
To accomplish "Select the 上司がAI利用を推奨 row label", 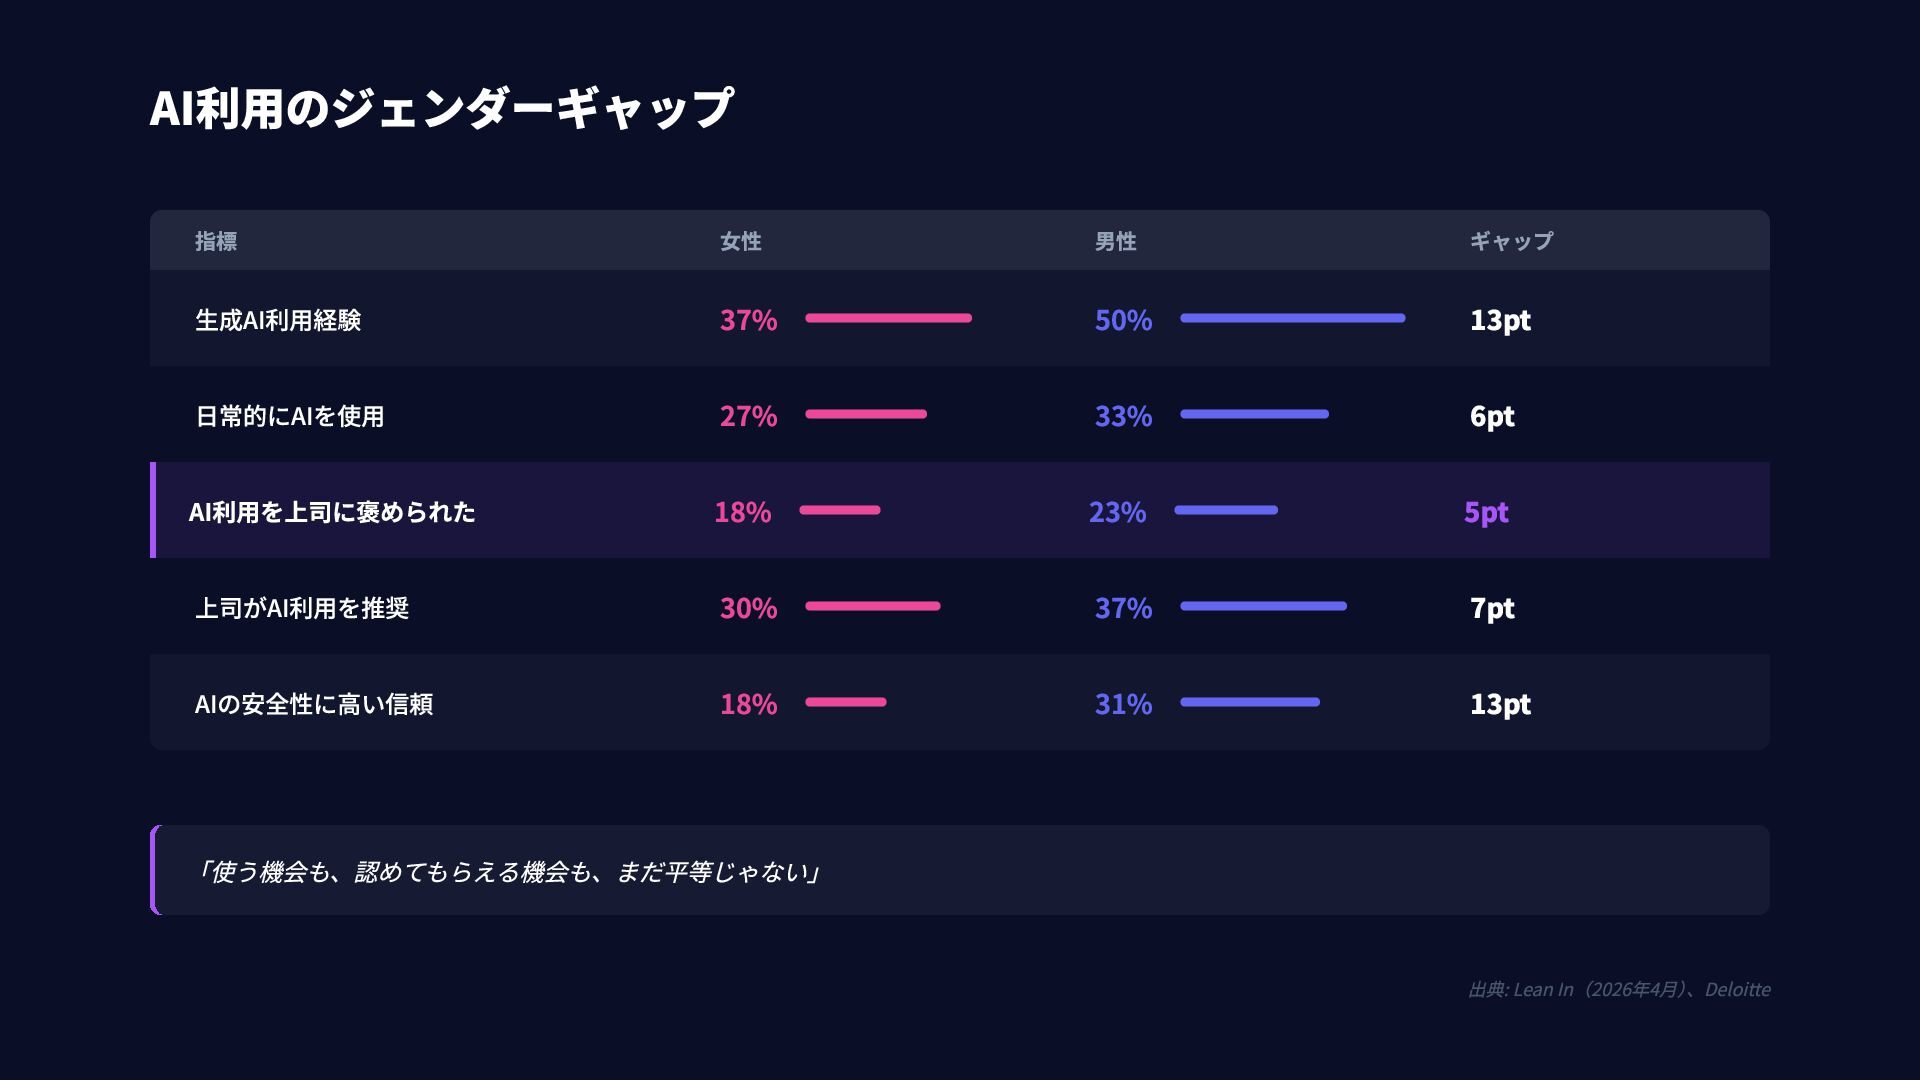I will [x=302, y=608].
